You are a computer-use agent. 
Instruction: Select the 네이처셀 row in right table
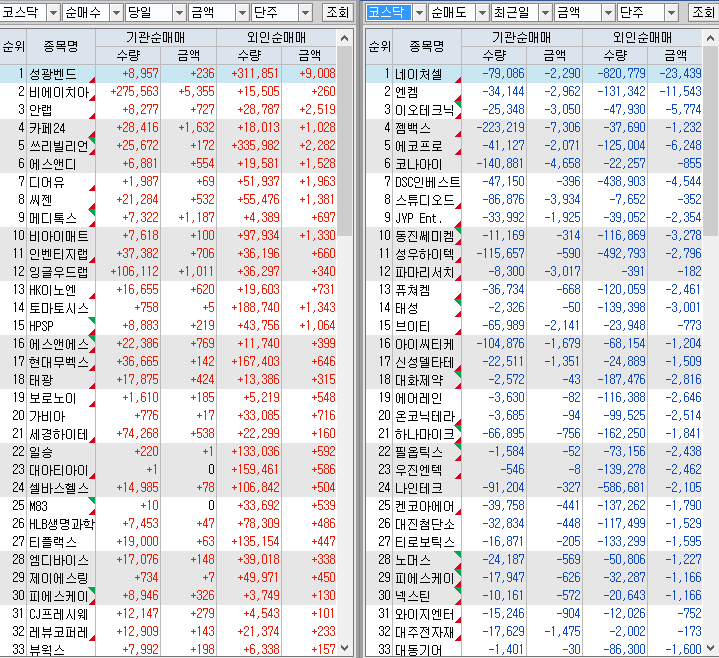[x=534, y=74]
